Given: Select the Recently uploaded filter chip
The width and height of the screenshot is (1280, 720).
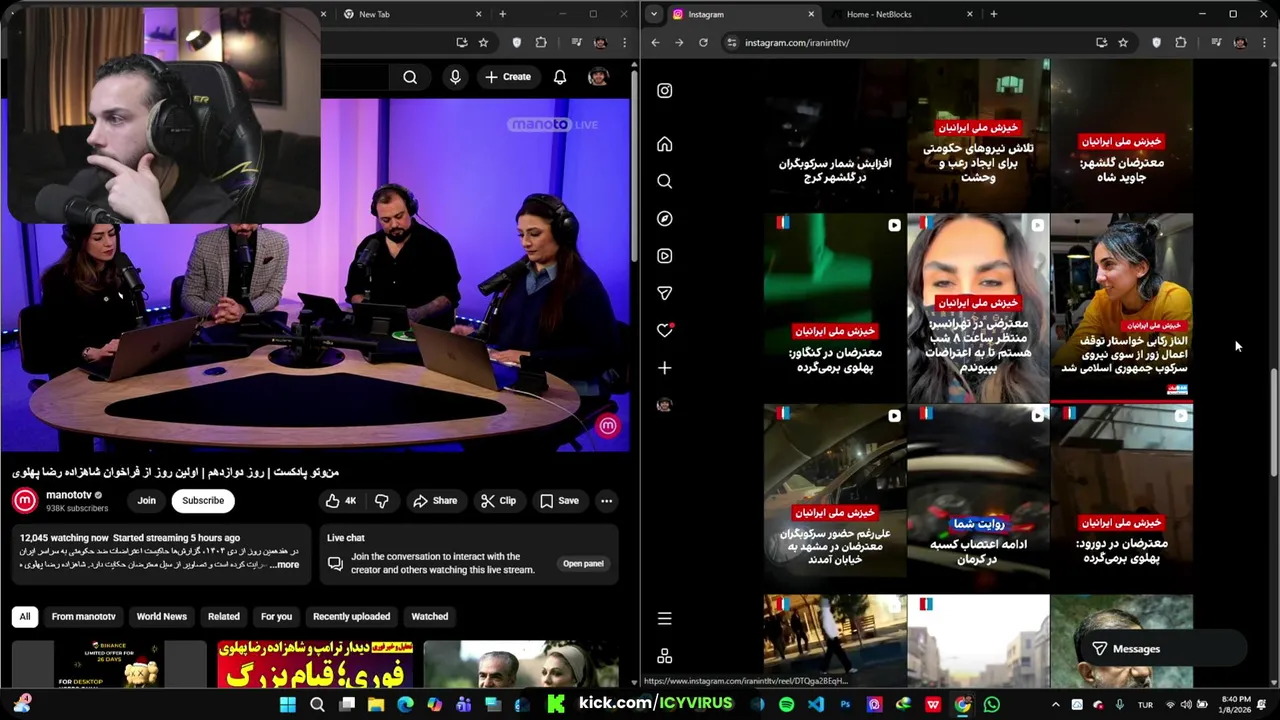Looking at the screenshot, I should point(351,616).
